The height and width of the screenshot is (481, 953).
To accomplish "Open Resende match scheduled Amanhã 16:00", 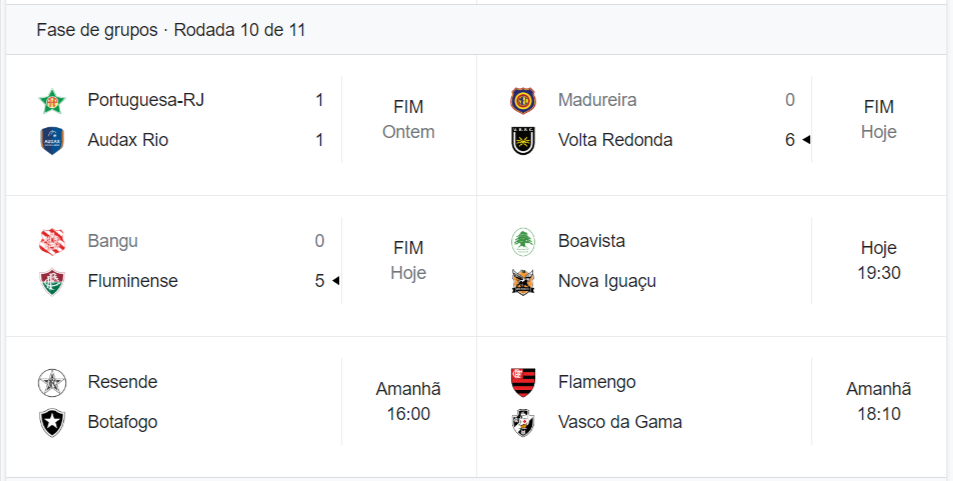I will tap(408, 401).
